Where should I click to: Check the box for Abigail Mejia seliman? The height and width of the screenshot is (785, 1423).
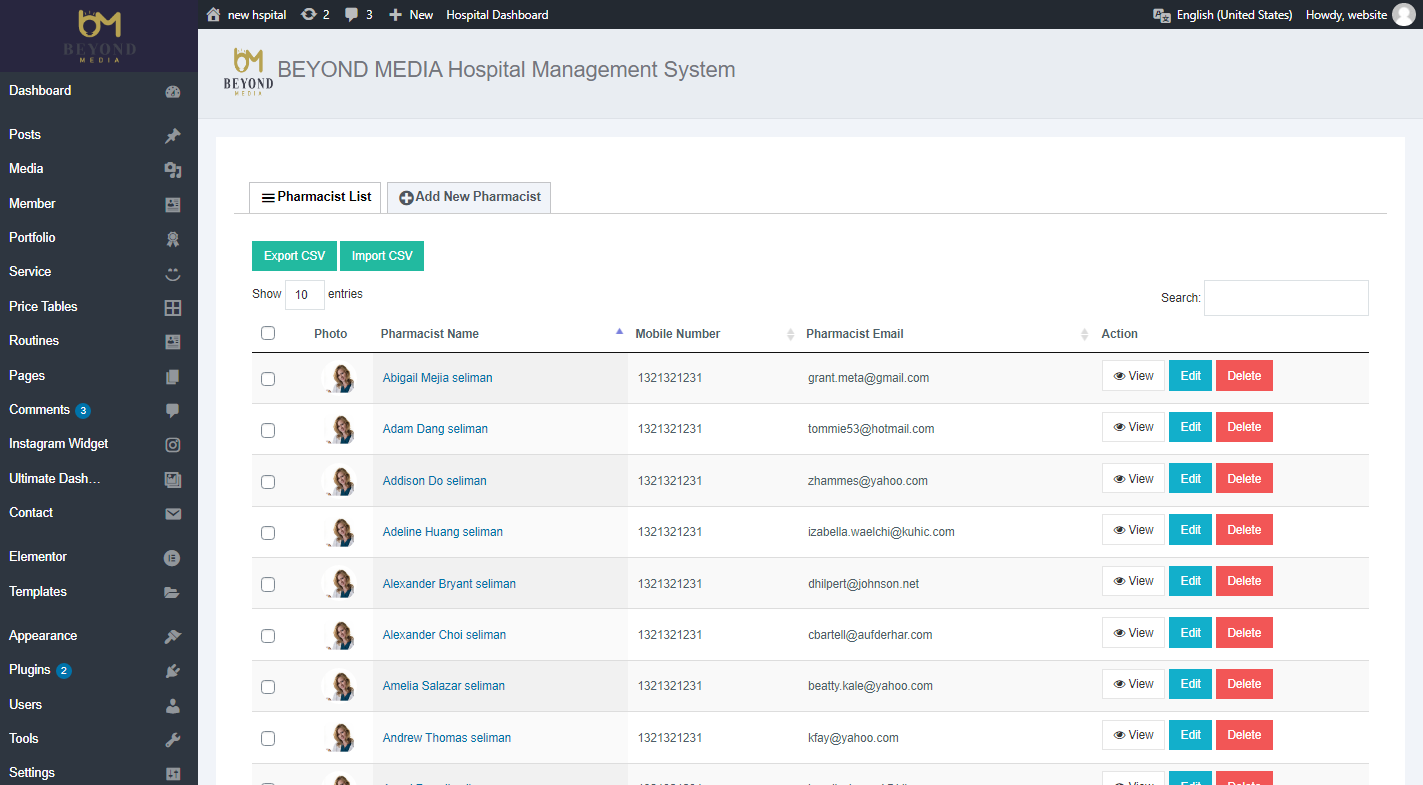point(268,379)
